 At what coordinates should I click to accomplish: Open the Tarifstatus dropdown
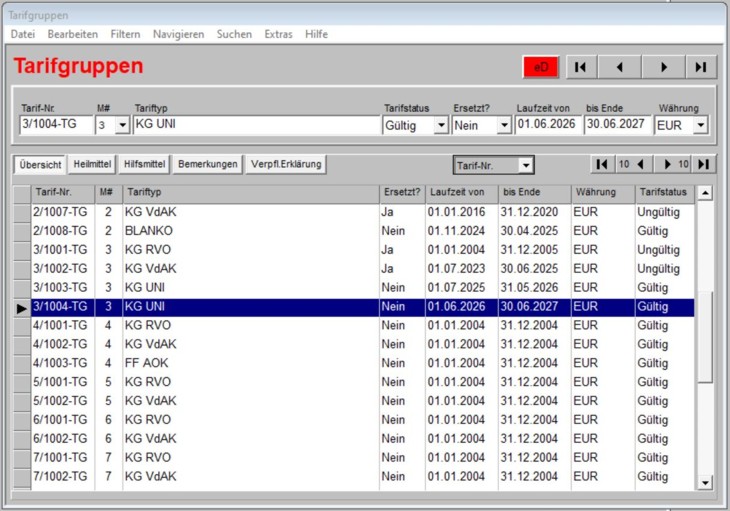pos(440,125)
